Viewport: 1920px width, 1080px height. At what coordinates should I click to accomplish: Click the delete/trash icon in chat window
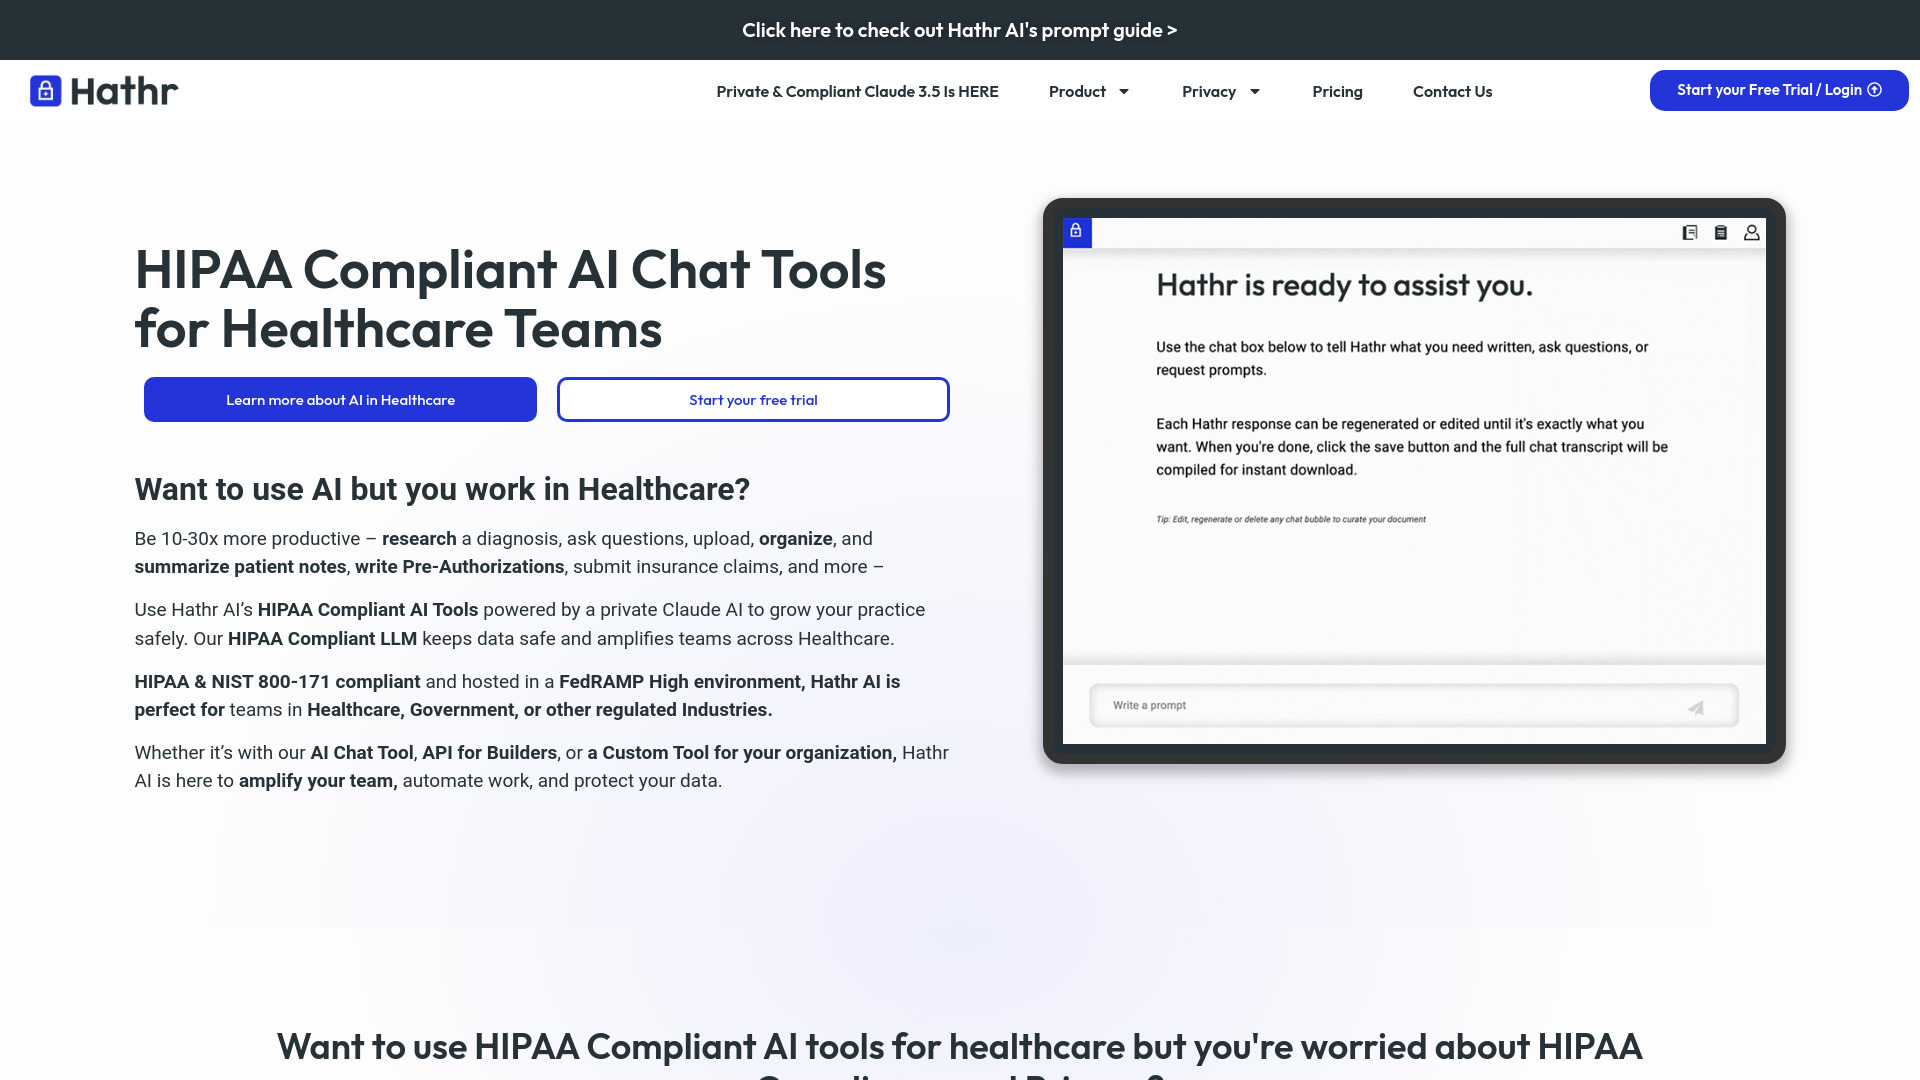click(1720, 232)
